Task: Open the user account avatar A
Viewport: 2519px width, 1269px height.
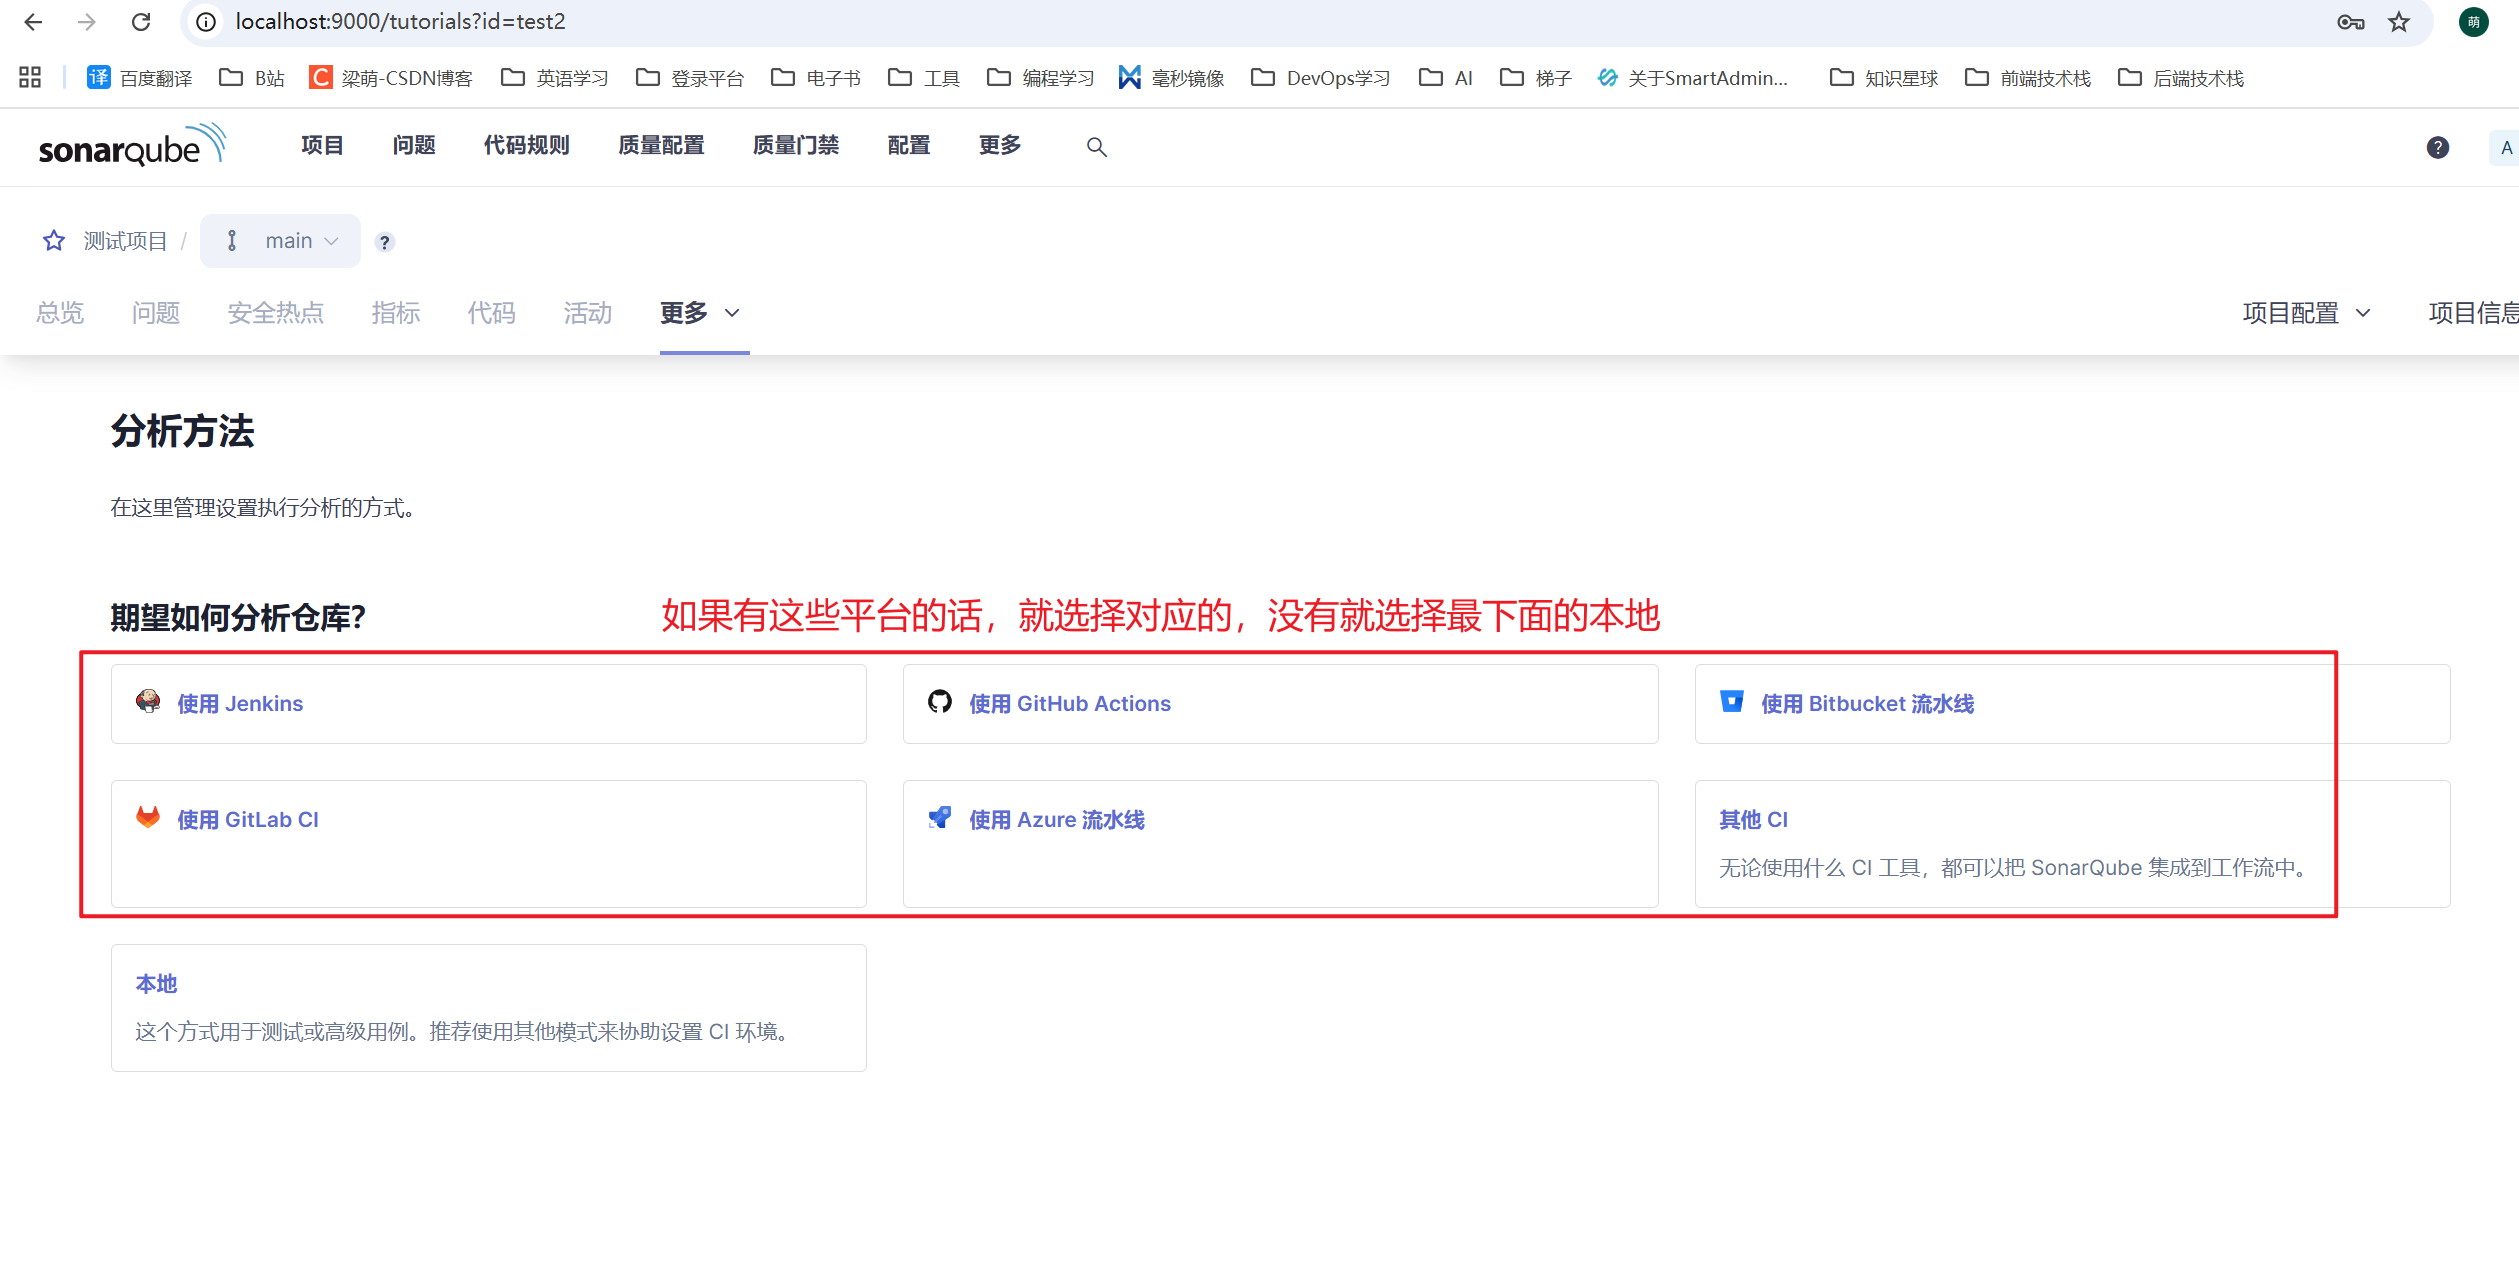Action: coord(2505,147)
